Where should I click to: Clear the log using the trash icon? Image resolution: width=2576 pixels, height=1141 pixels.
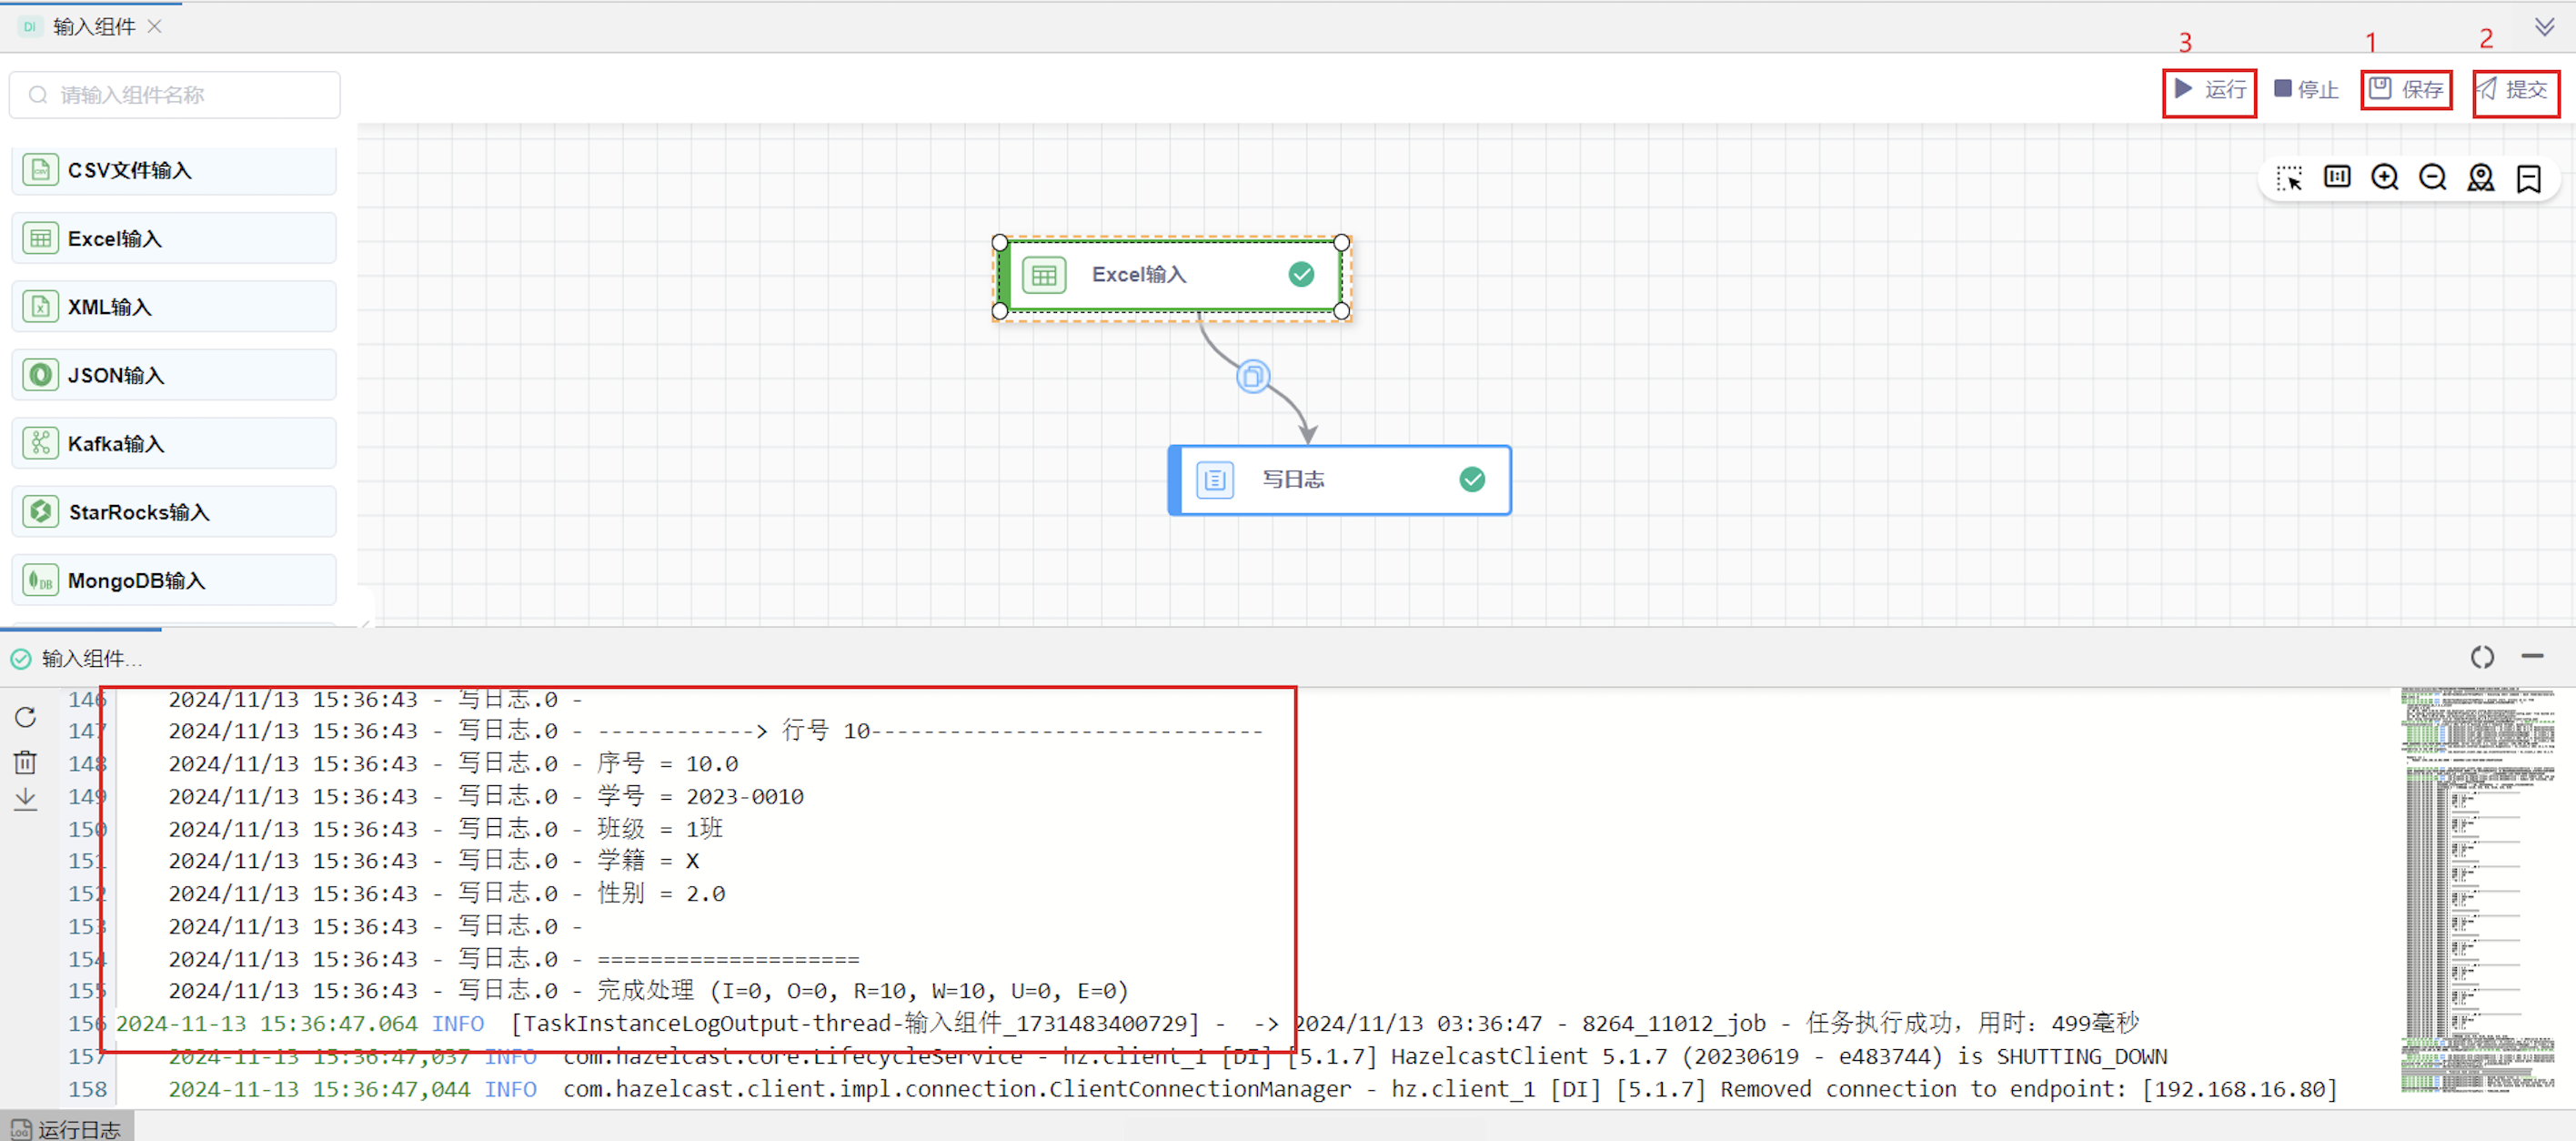26,762
